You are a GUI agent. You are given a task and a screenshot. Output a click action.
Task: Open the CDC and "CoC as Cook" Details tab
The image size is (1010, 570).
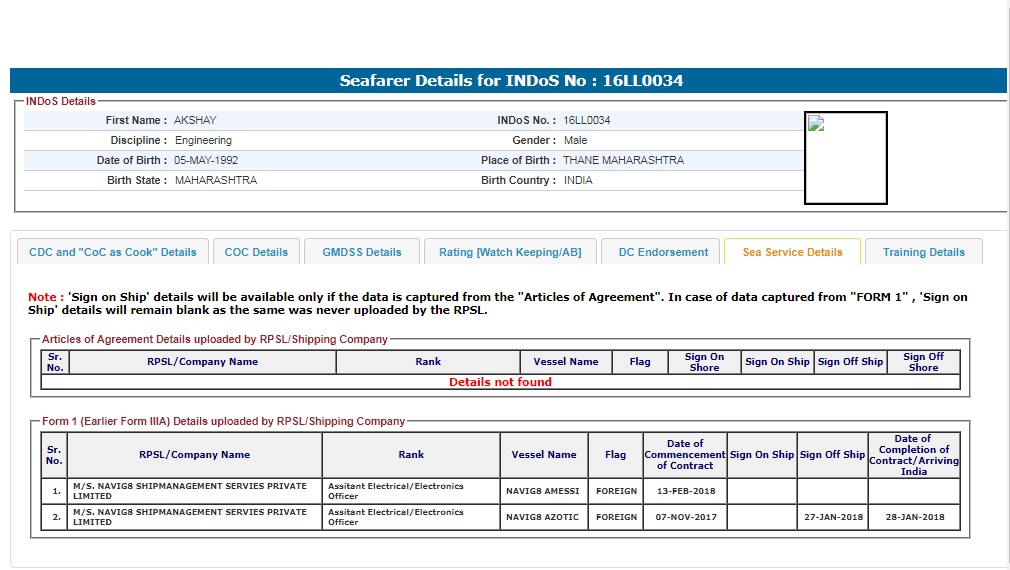(x=113, y=252)
